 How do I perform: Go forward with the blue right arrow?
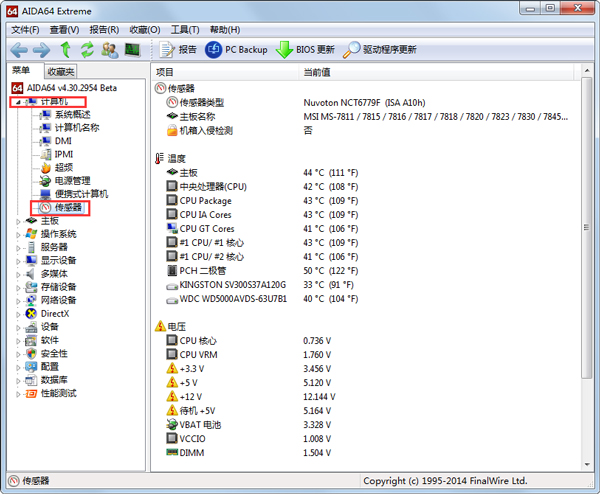click(41, 50)
